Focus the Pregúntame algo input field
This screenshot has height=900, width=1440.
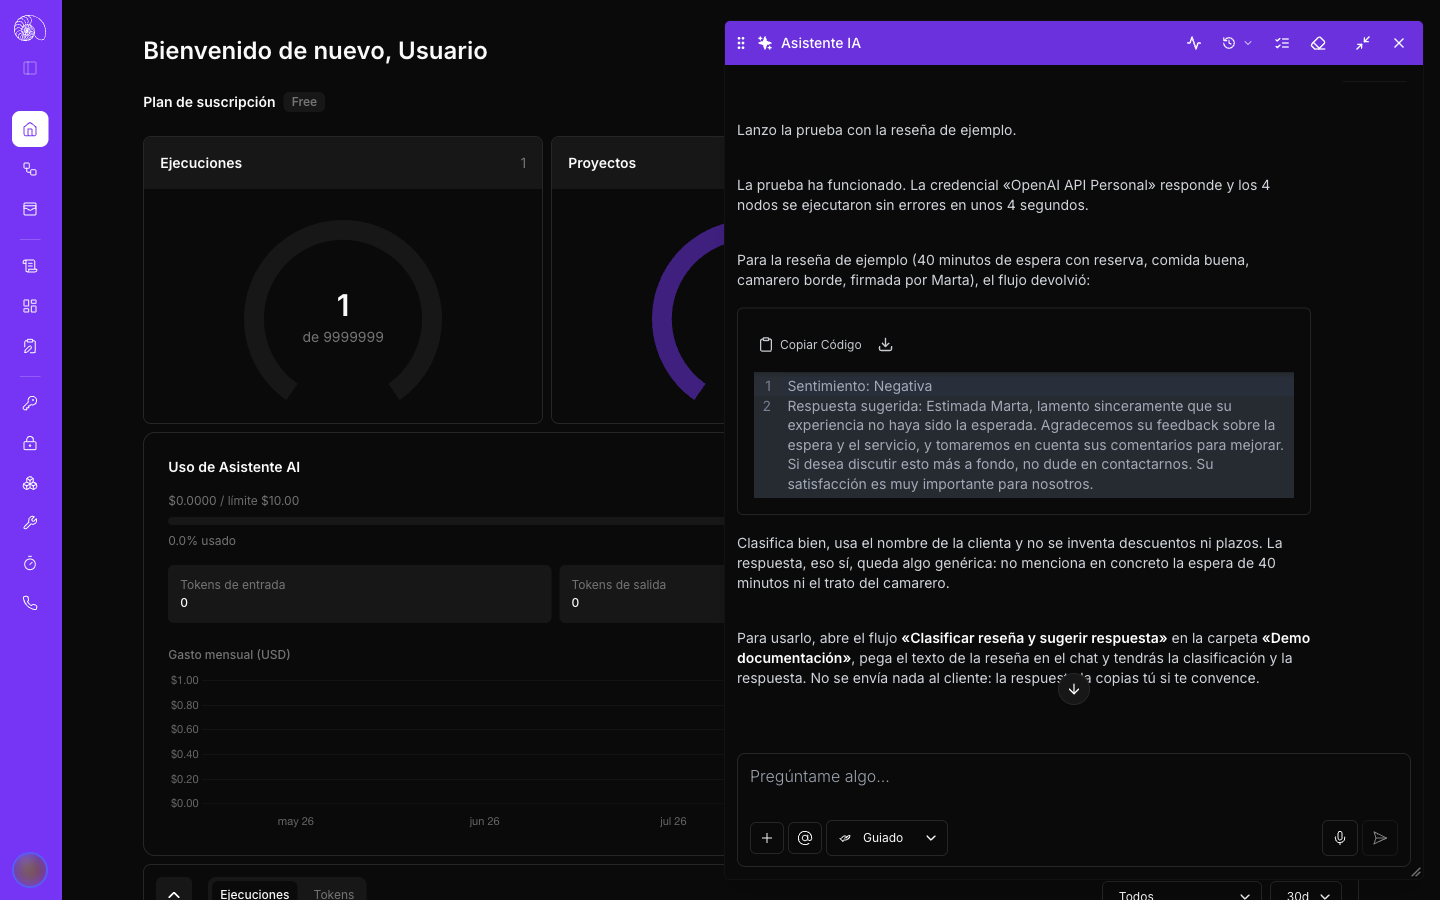[x=1074, y=777]
